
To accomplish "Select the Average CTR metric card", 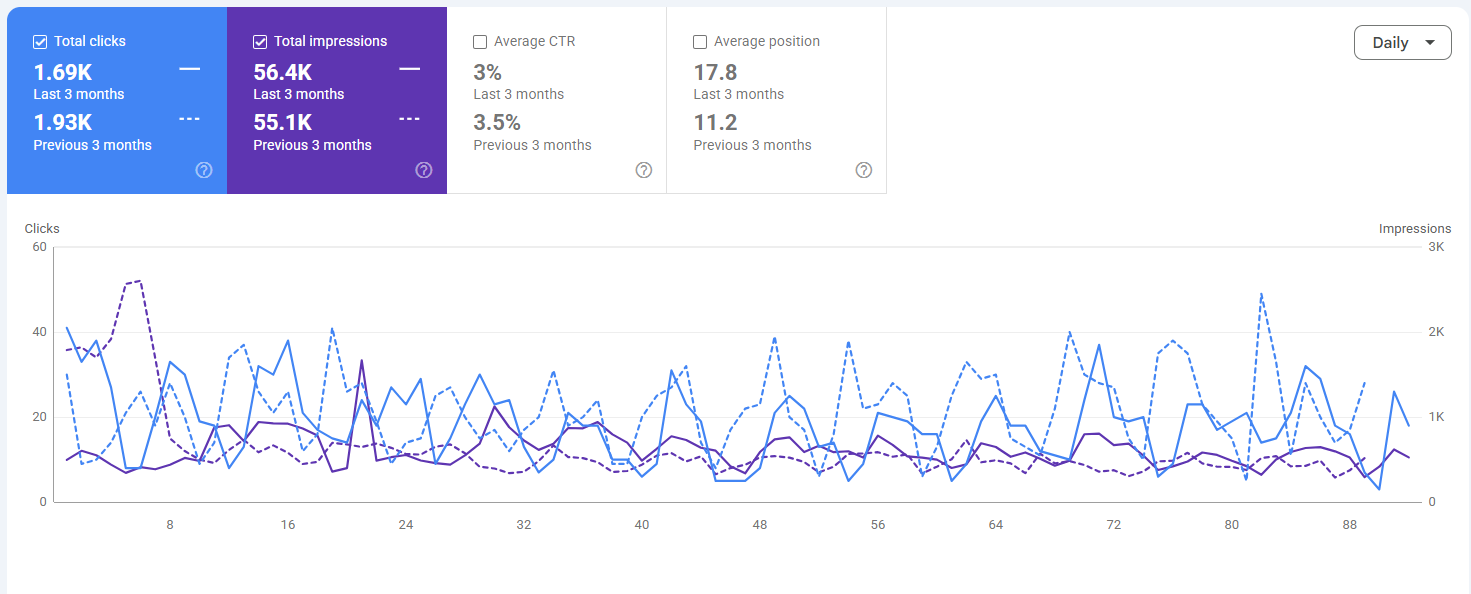I will 557,100.
